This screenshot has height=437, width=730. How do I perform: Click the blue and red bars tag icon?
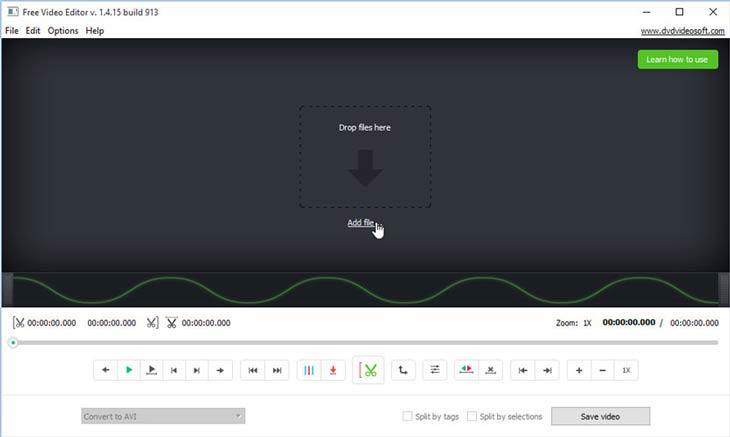pyautogui.click(x=309, y=370)
